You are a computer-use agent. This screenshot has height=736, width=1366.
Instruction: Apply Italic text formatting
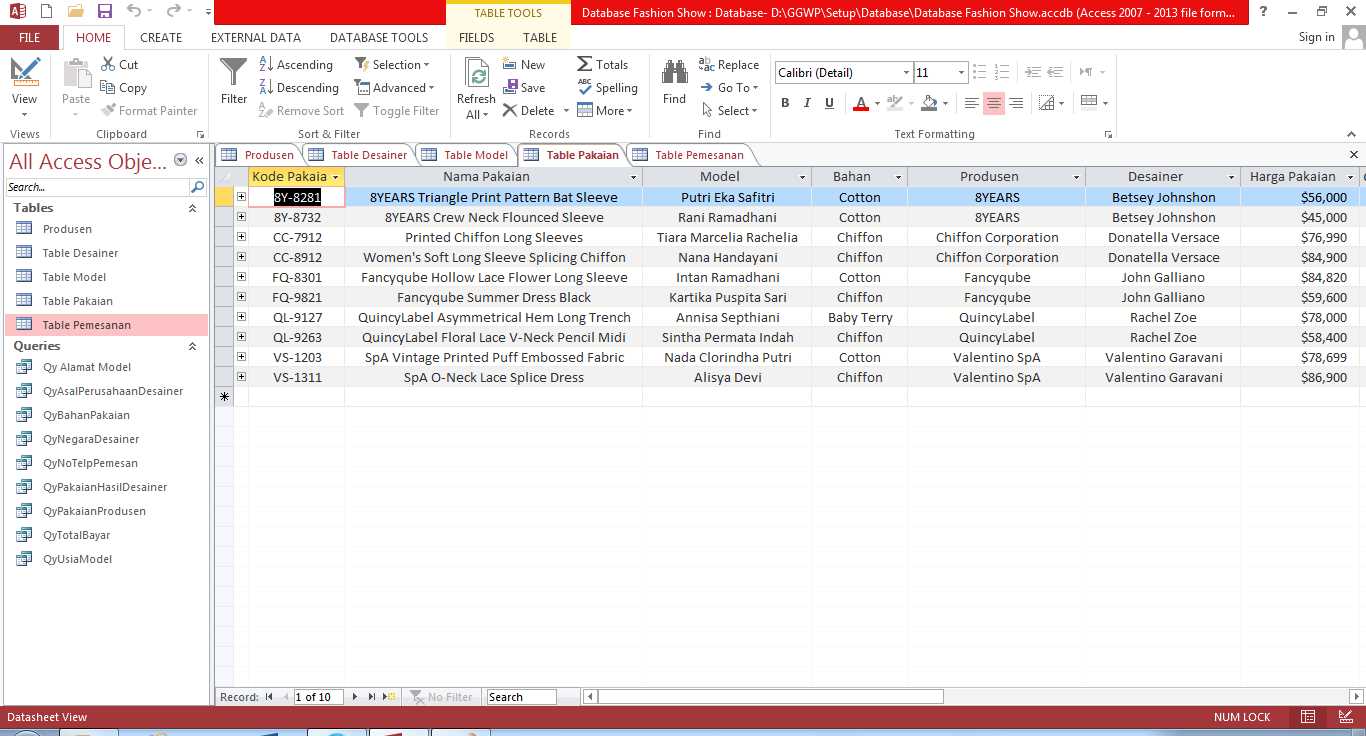tap(807, 103)
